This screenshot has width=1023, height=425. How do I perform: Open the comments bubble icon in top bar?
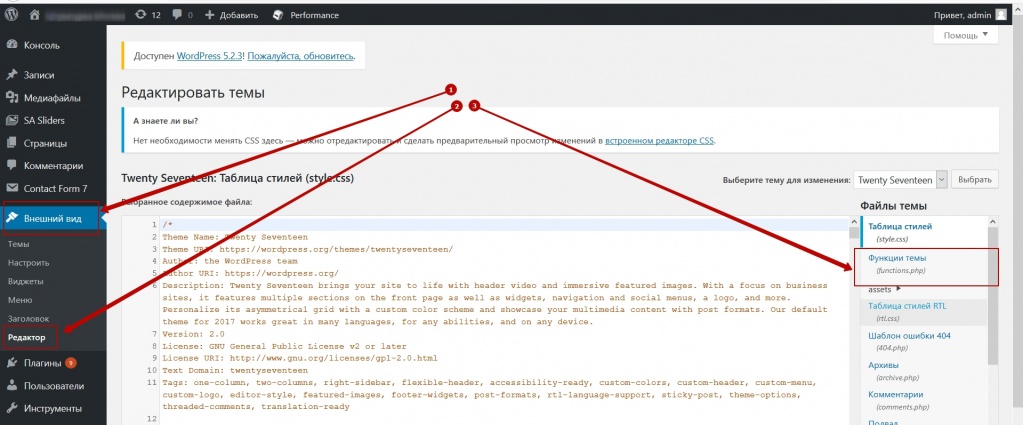click(x=177, y=14)
